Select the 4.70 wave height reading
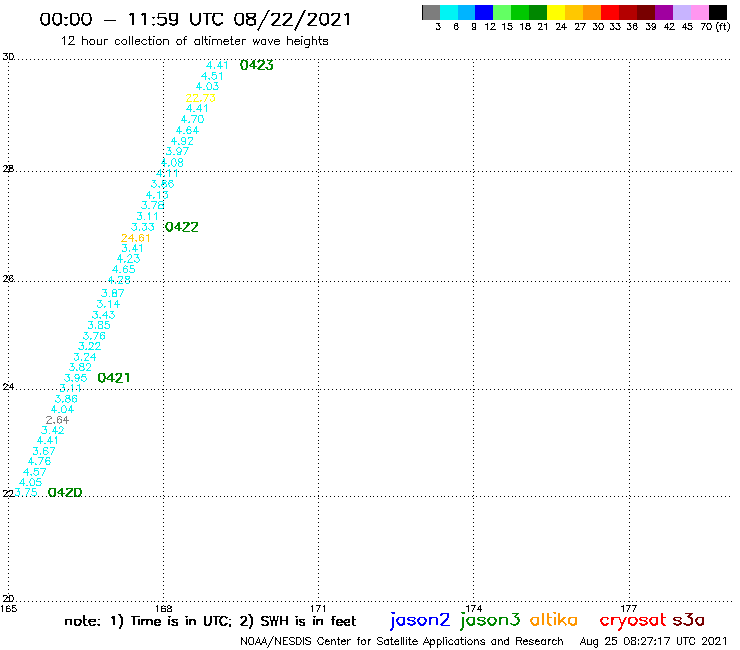This screenshot has height=650, width=740. (193, 119)
